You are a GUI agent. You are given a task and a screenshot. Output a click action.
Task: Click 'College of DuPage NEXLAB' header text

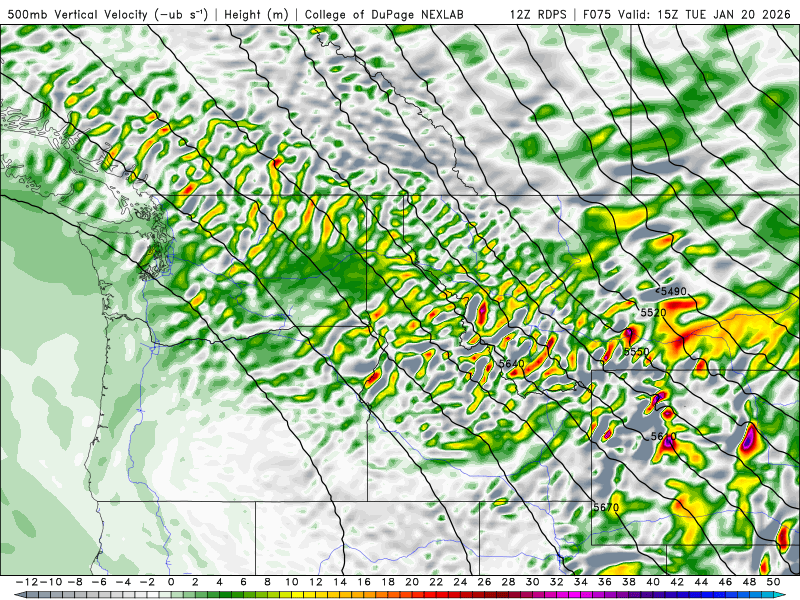(x=384, y=14)
